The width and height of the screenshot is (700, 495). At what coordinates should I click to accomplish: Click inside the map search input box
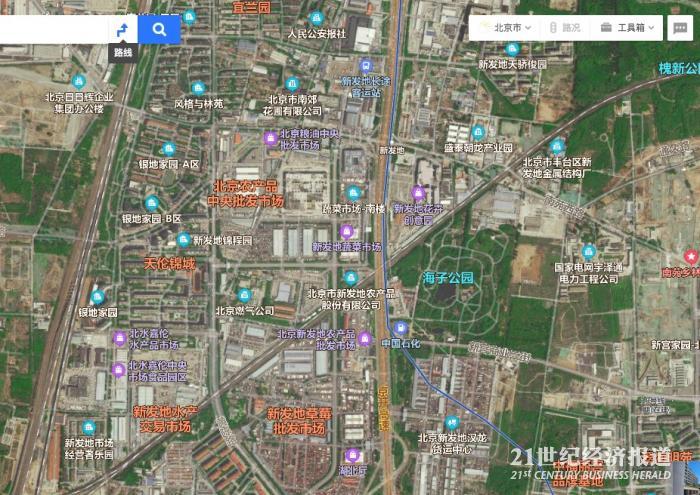click(54, 30)
